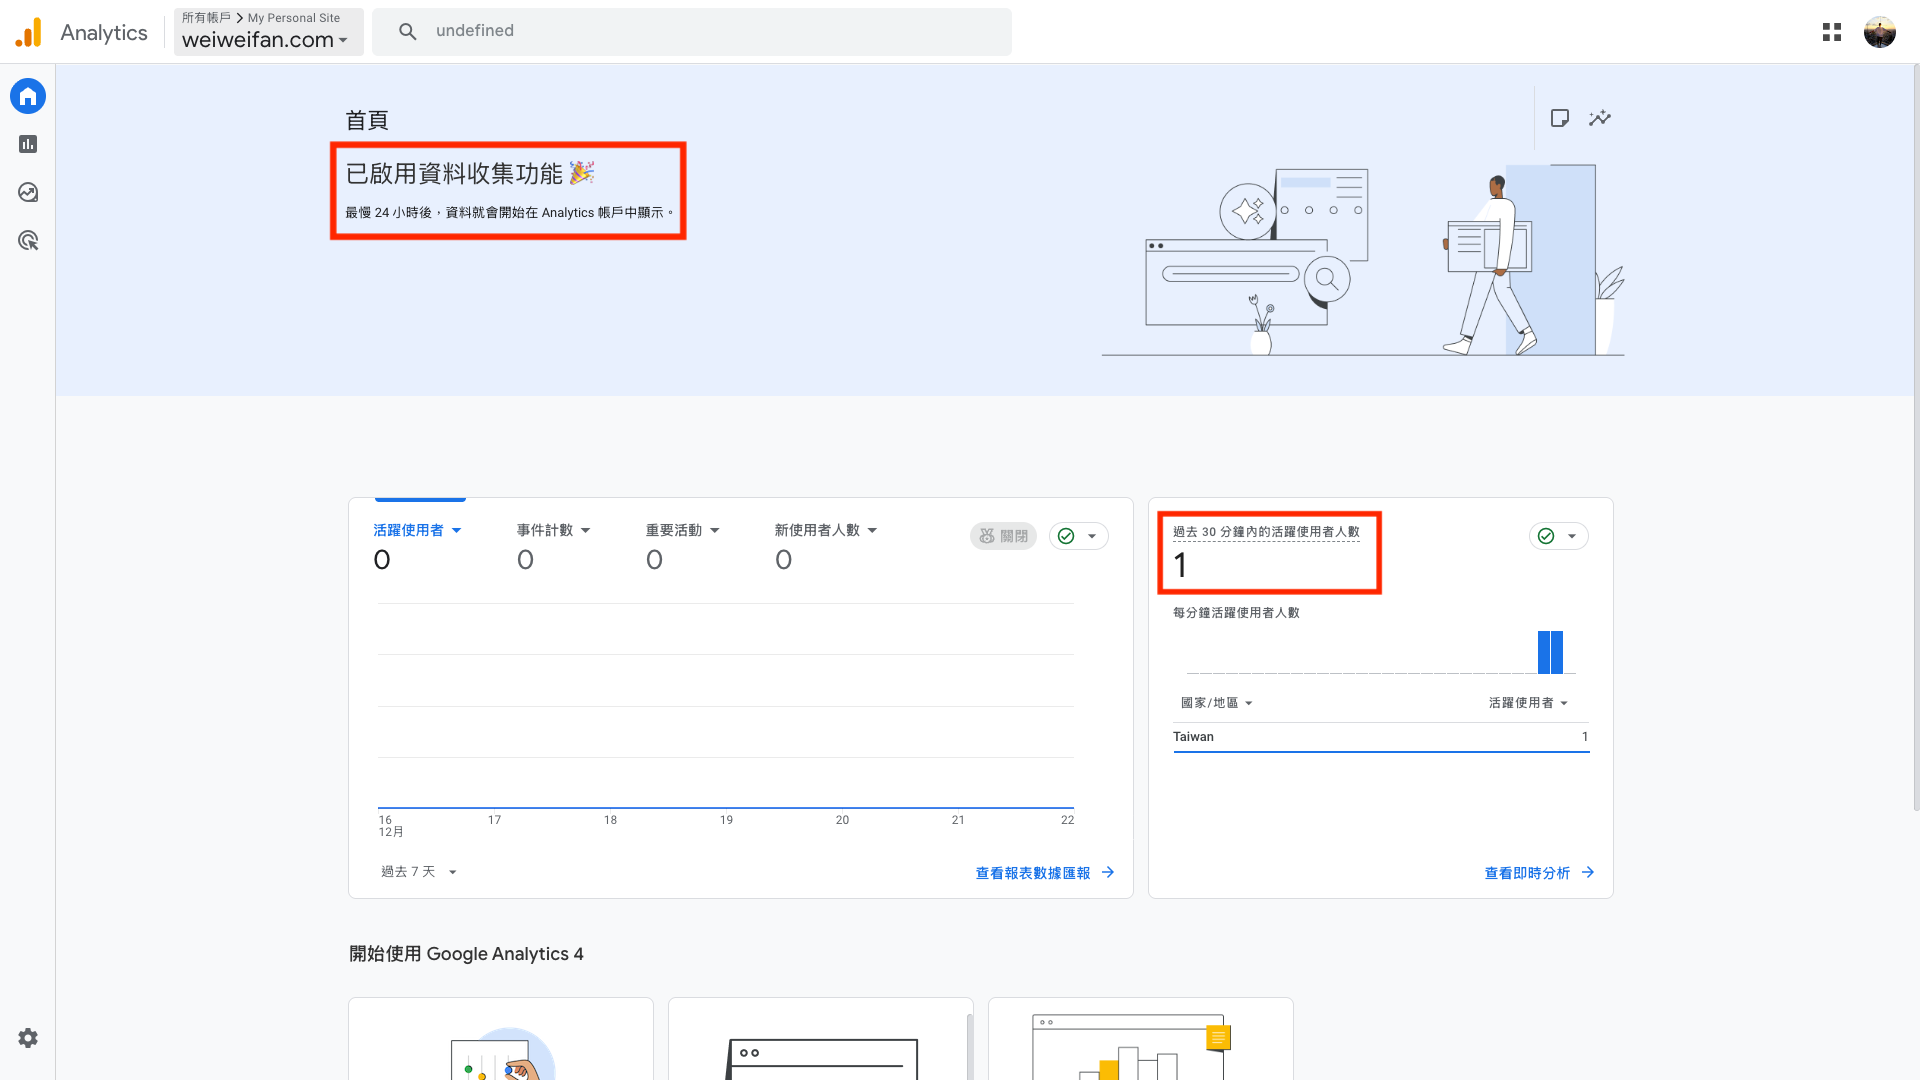Open the Google apps grid icon
Screen dimensions: 1920x1080
coord(1831,32)
